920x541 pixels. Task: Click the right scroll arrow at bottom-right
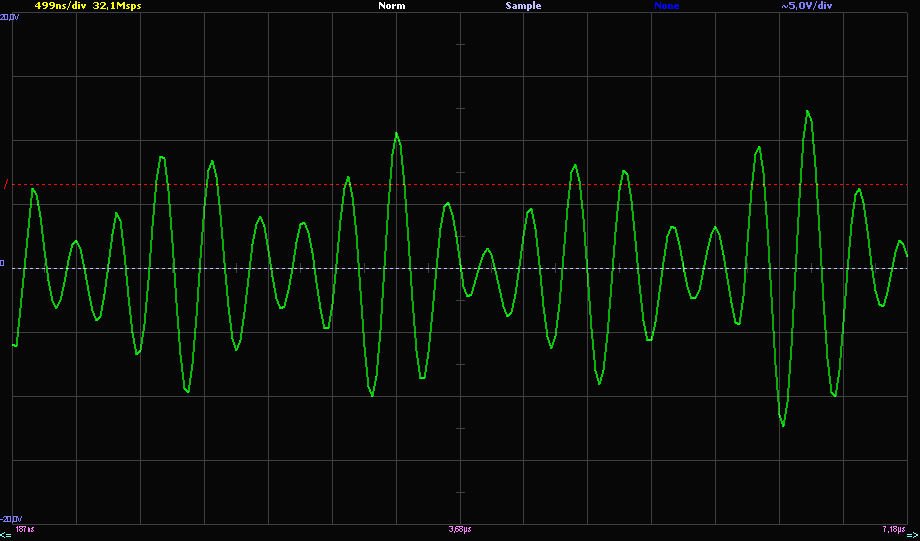[x=912, y=535]
